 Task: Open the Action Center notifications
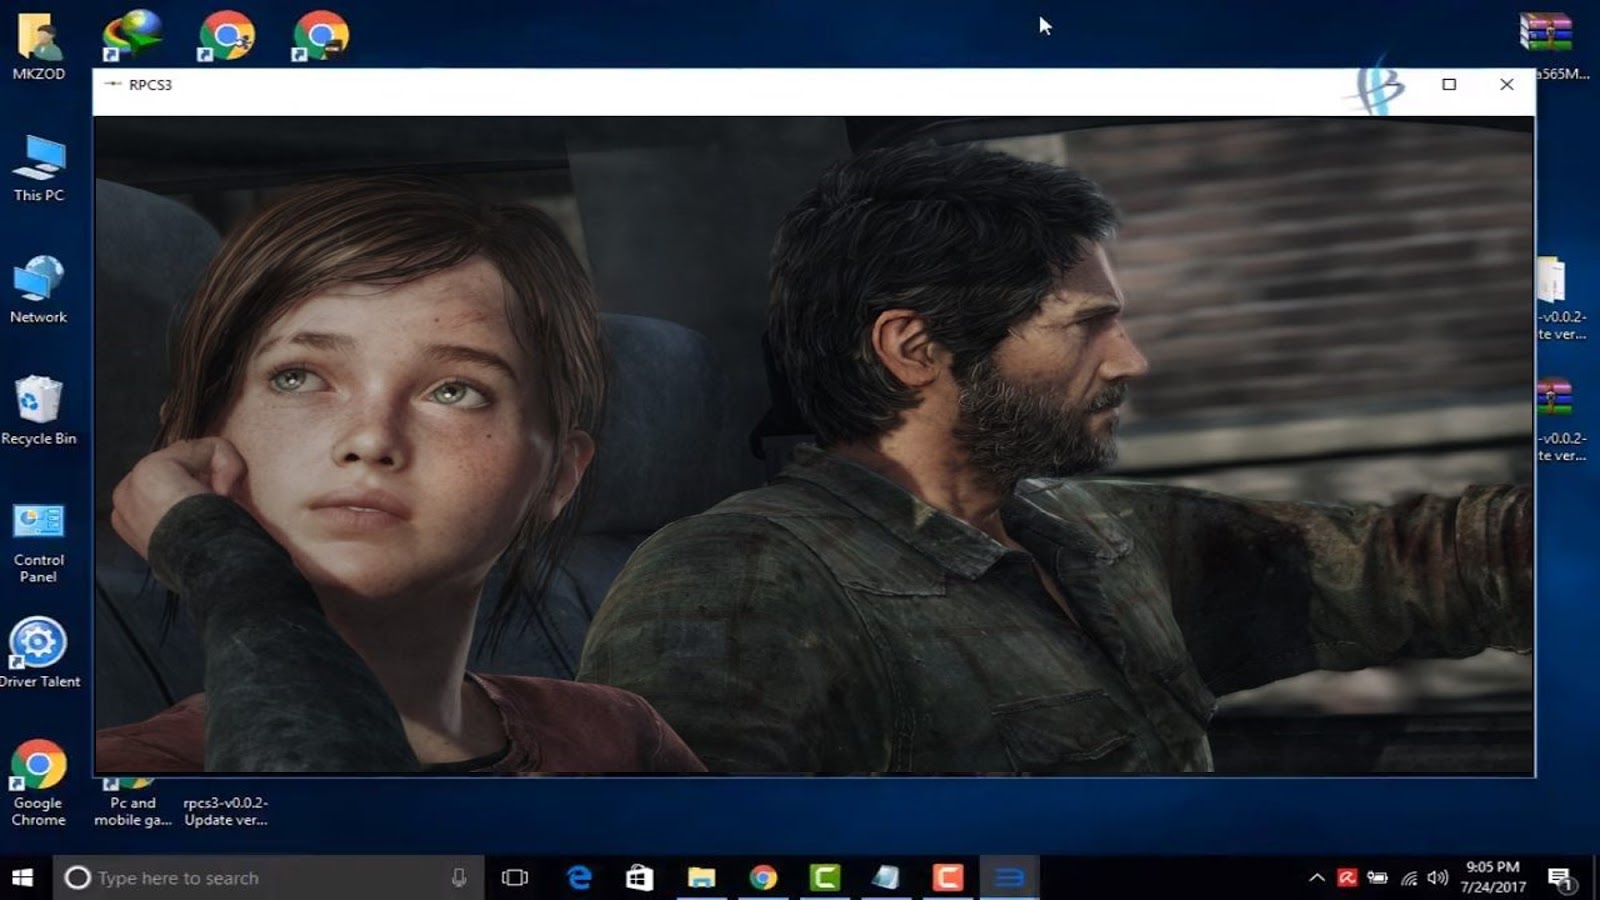coord(1561,880)
